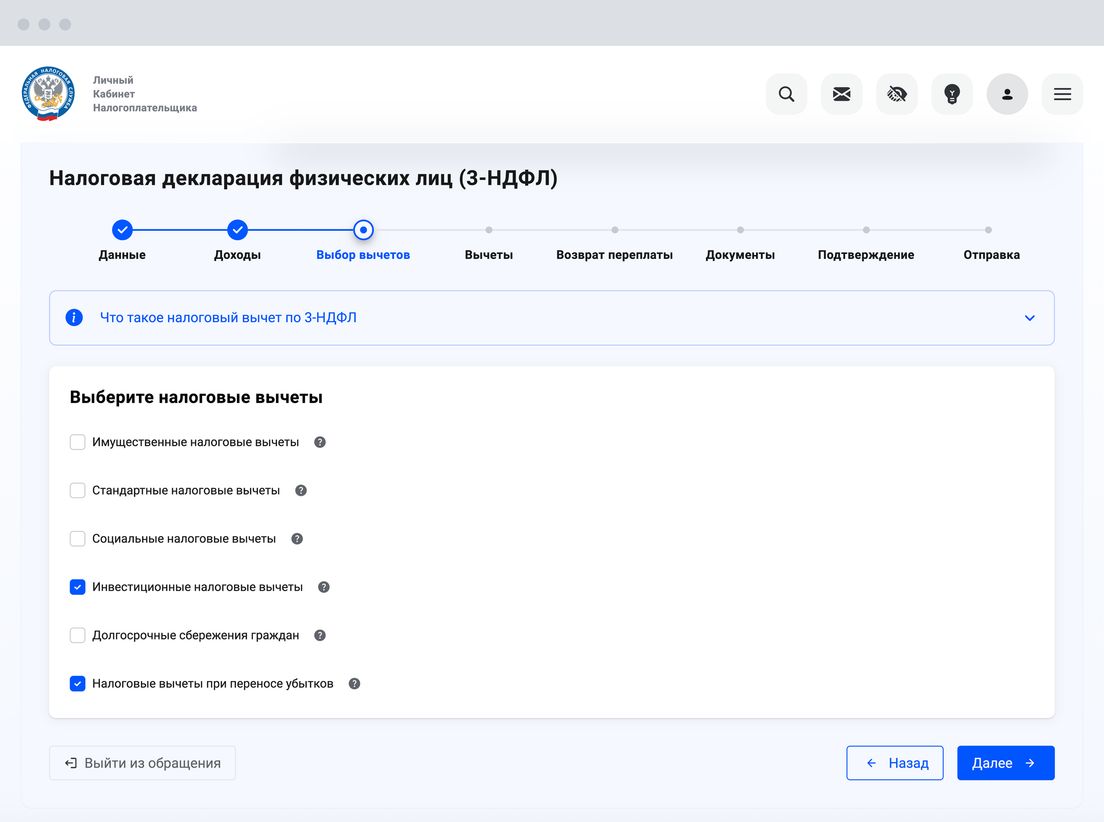The height and width of the screenshot is (822, 1104).
Task: Click heading Налоговая декларация физических лиц (3-НДФЛ)
Action: [303, 178]
